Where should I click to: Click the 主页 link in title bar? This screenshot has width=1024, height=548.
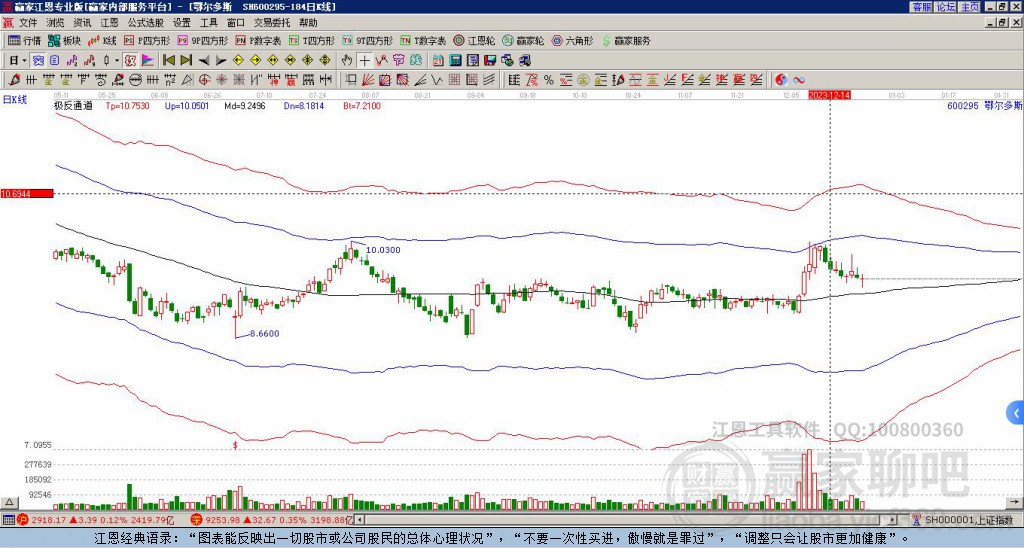click(970, 7)
